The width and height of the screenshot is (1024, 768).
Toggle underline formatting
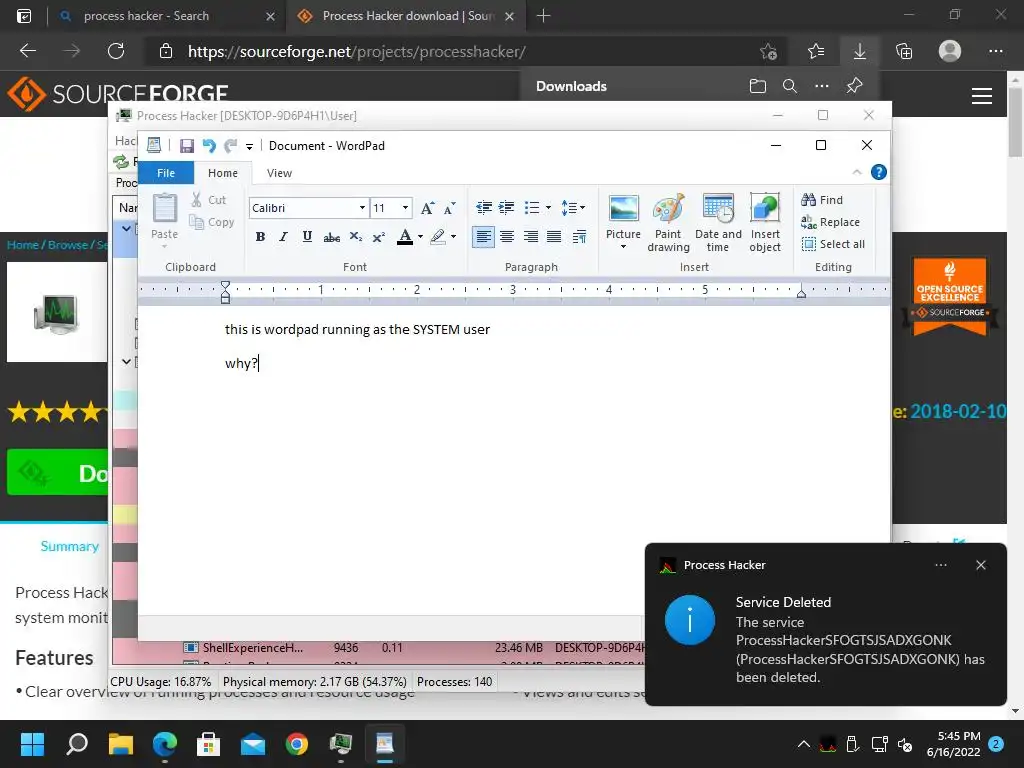(x=307, y=236)
